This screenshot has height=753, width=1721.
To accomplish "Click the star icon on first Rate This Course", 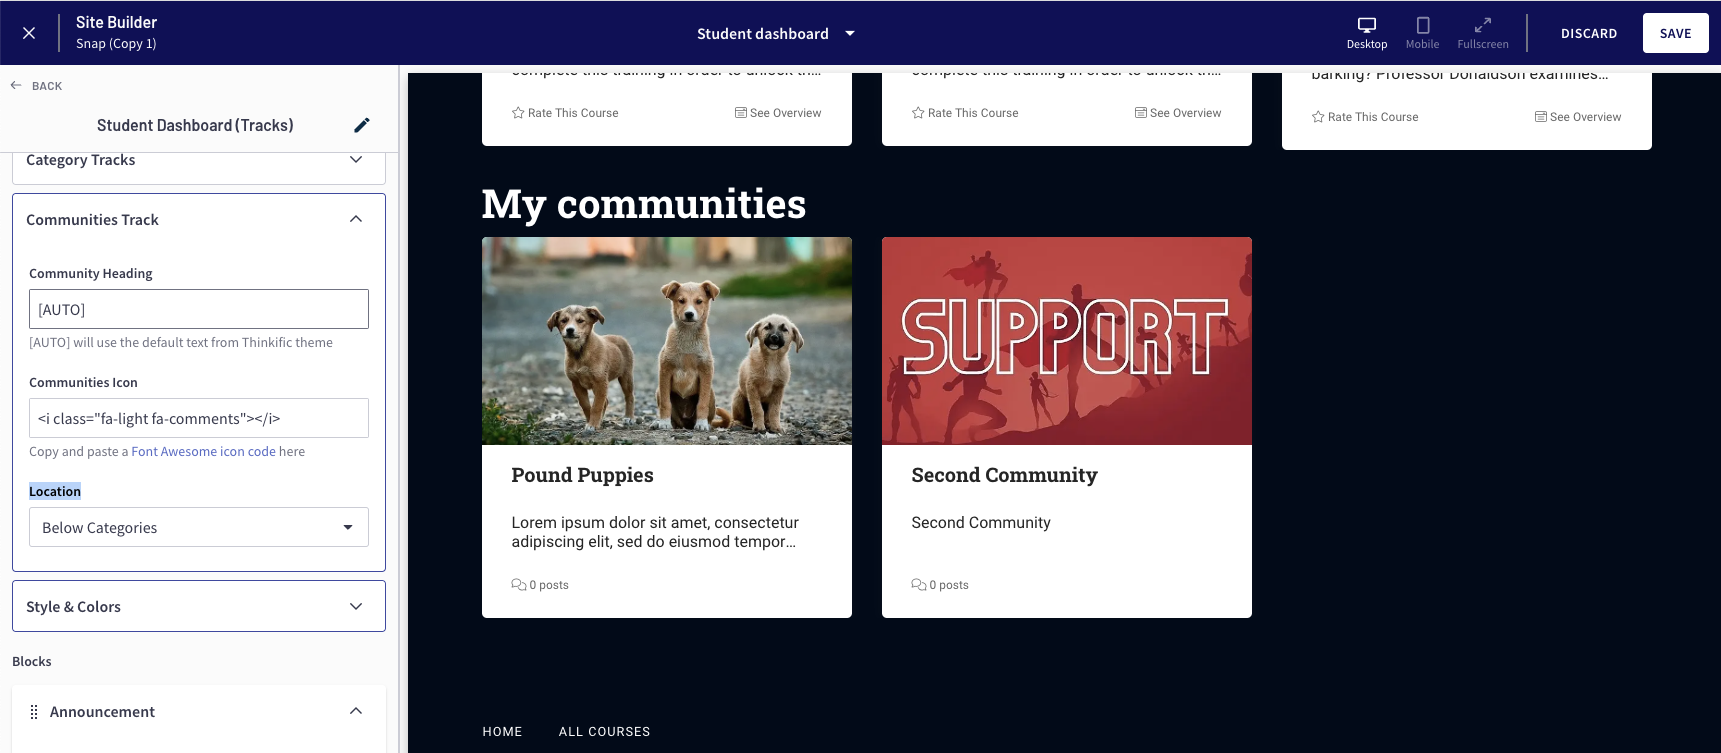I will pos(518,113).
